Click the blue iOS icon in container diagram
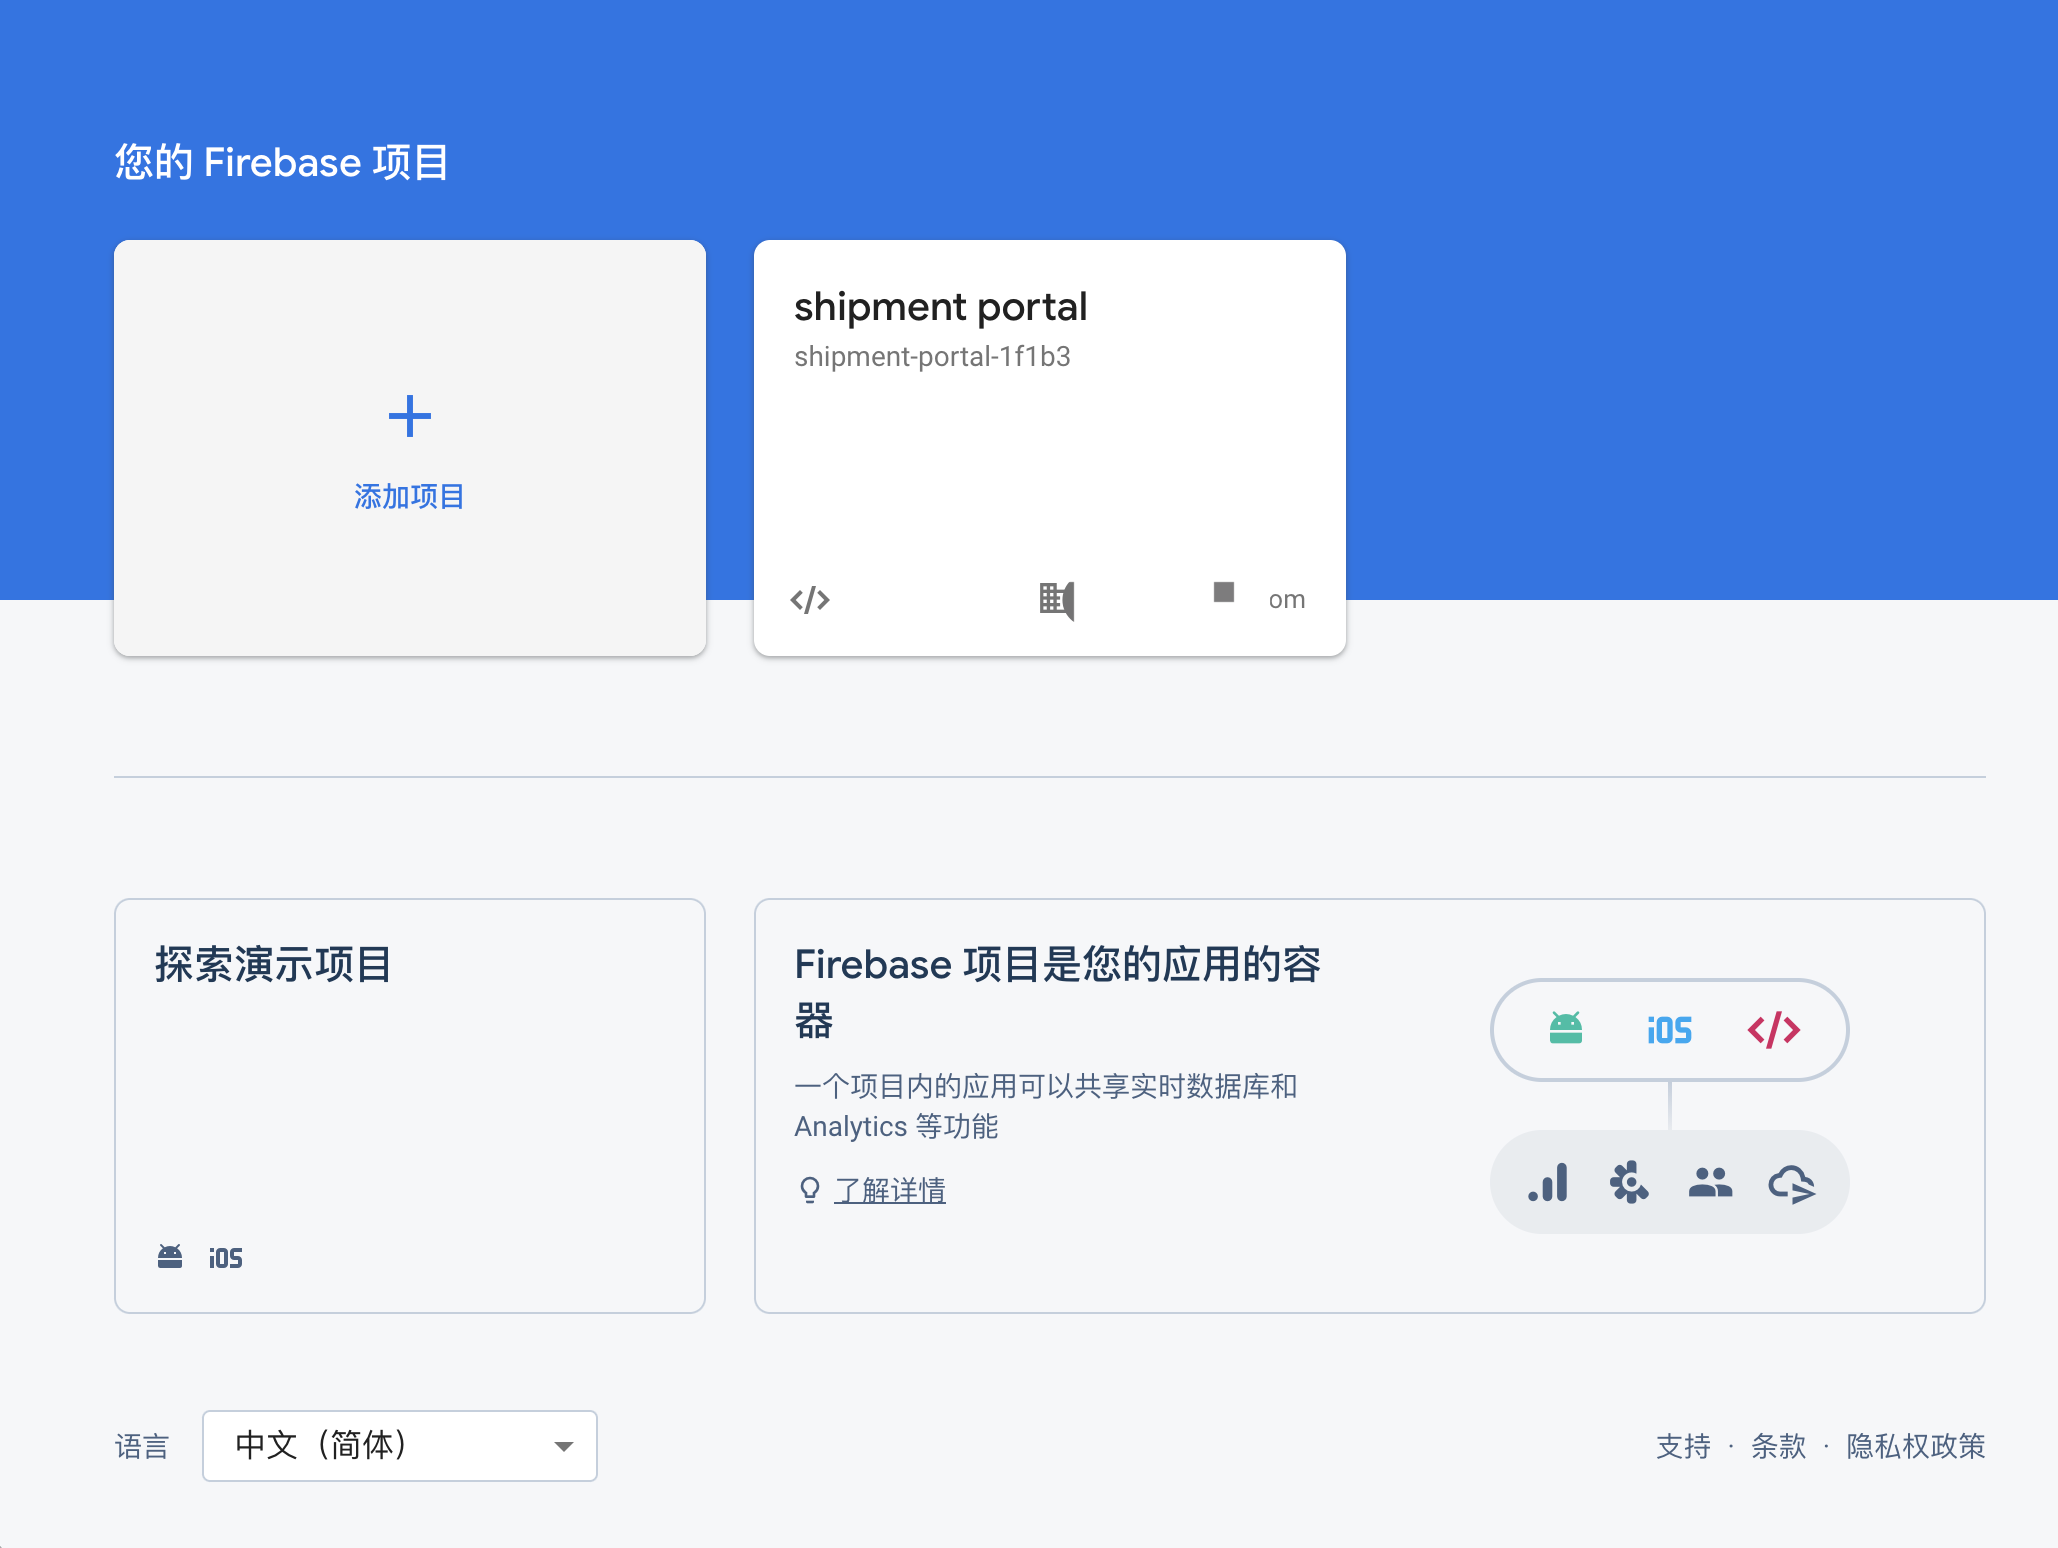2058x1548 pixels. pos(1669,1030)
